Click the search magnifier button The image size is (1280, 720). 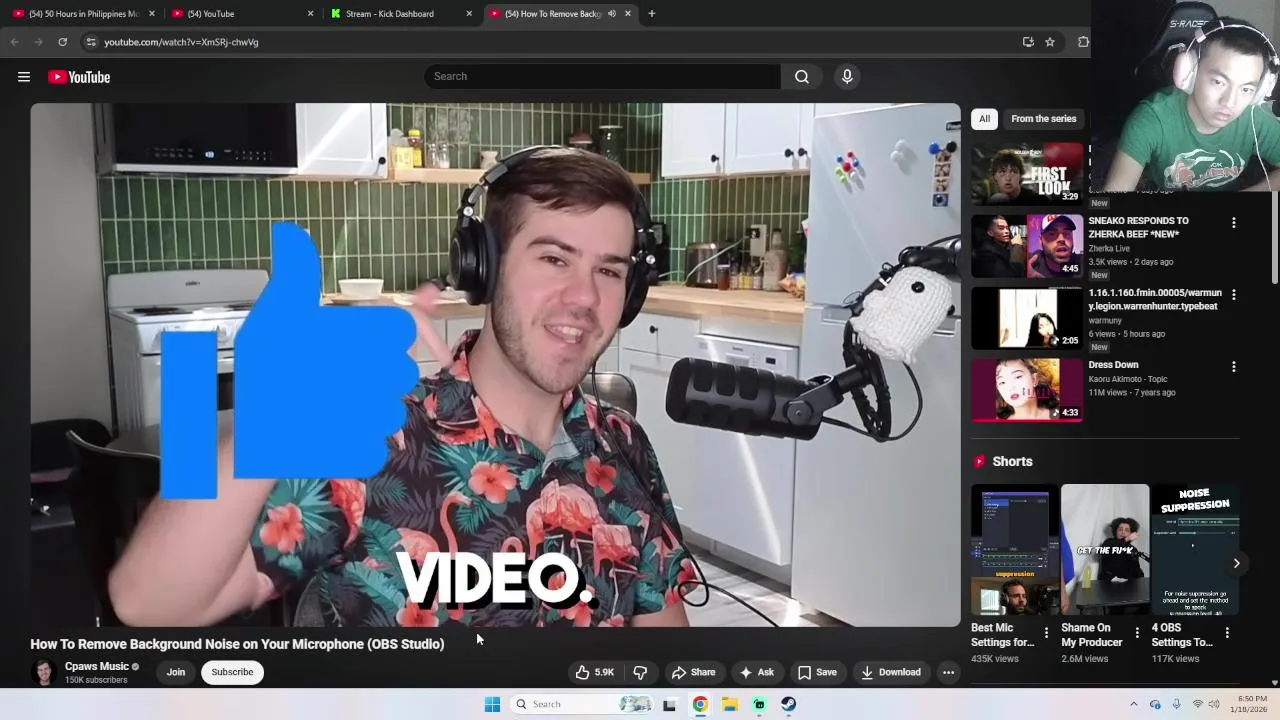802,76
